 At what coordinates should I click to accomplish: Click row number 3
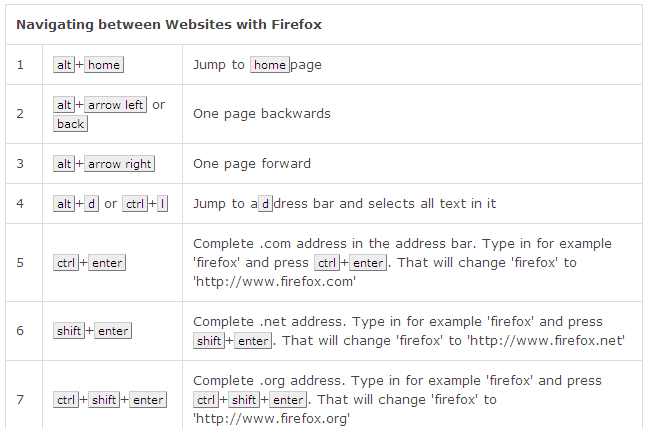[x=20, y=164]
